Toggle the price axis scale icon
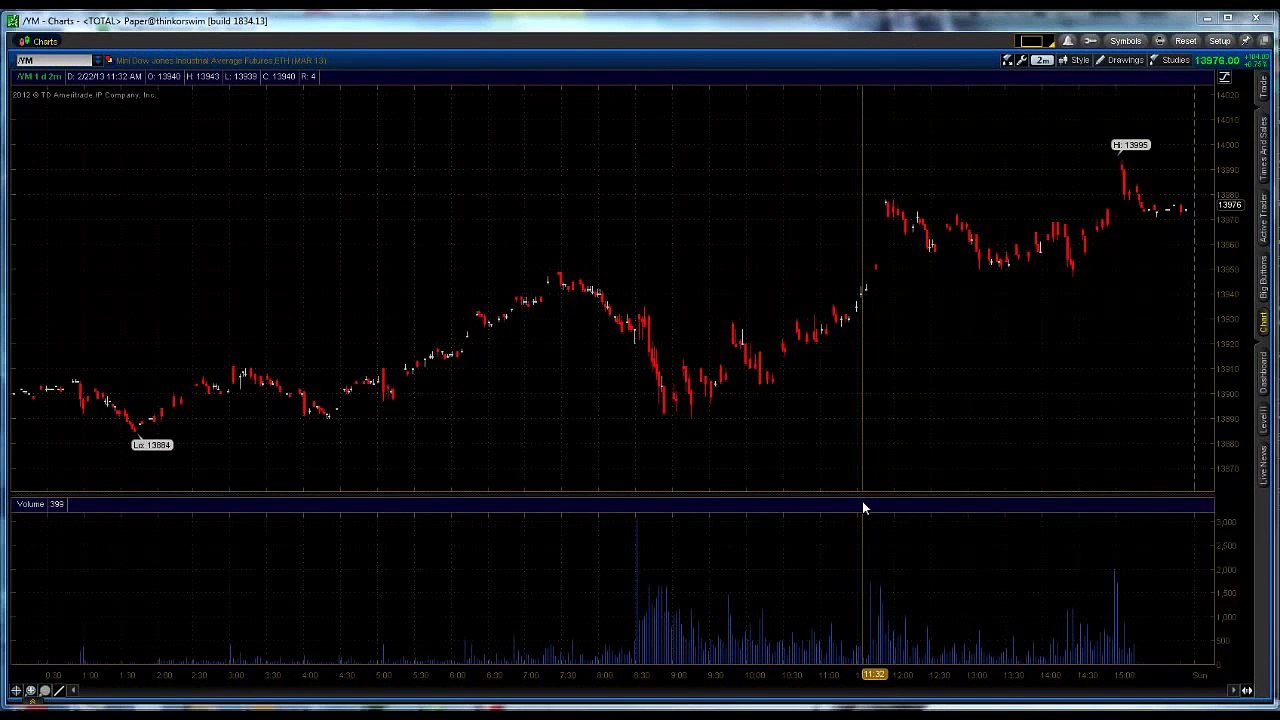The image size is (1280, 720). point(1224,78)
